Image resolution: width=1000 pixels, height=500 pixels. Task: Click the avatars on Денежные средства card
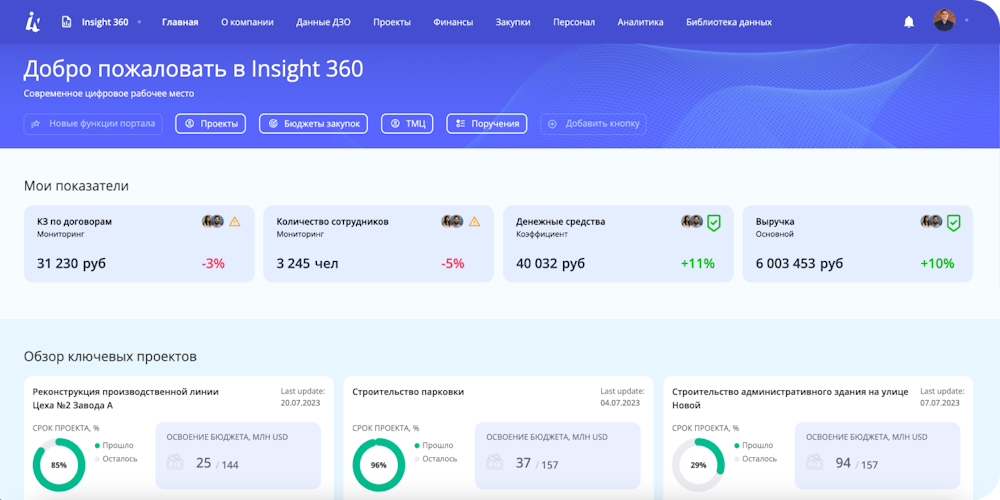point(692,221)
